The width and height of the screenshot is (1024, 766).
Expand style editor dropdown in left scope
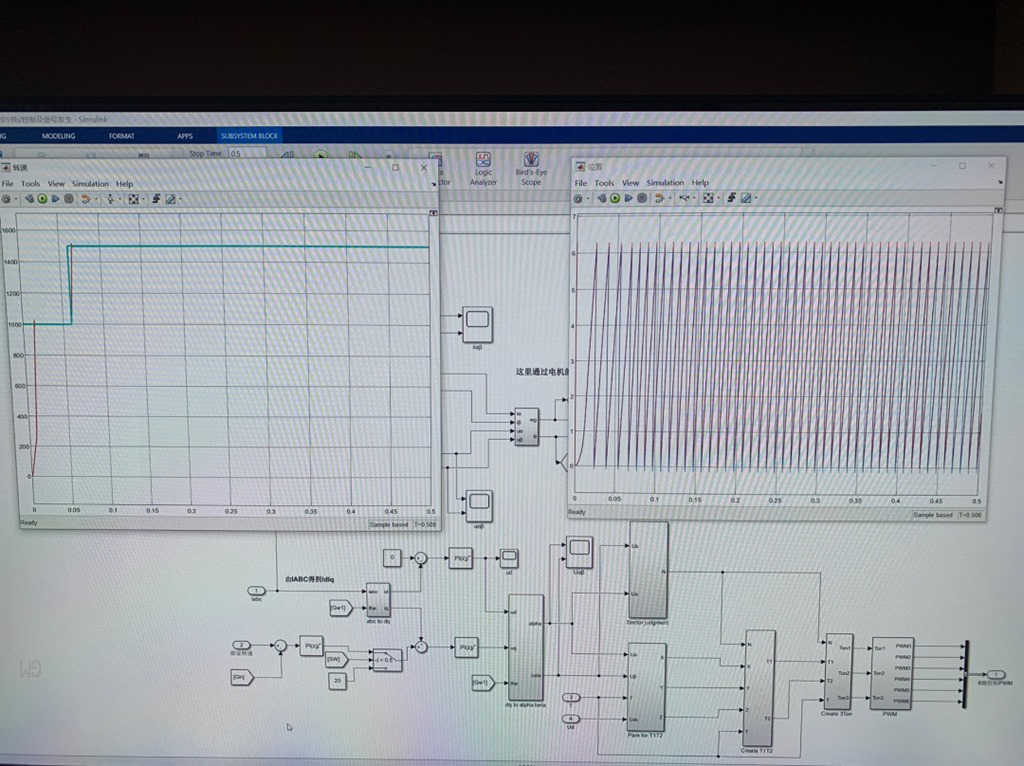coord(180,199)
